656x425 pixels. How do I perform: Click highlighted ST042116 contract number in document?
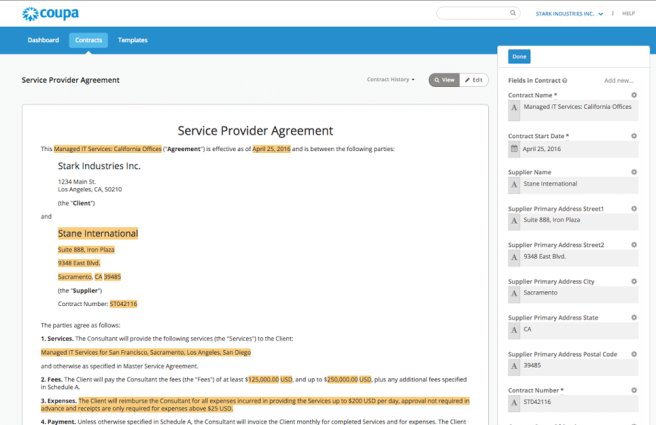click(x=123, y=304)
